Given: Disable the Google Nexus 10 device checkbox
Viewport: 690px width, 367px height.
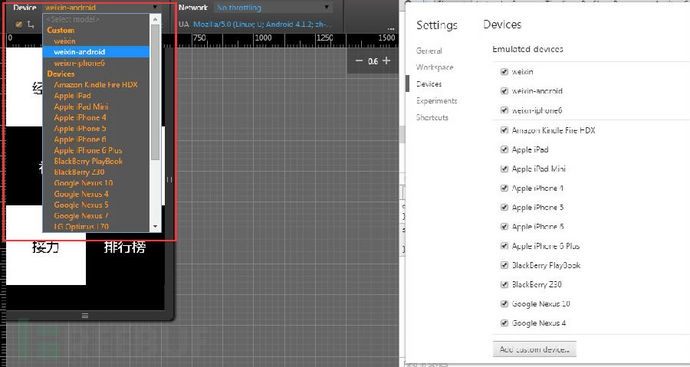Looking at the screenshot, I should (x=504, y=304).
